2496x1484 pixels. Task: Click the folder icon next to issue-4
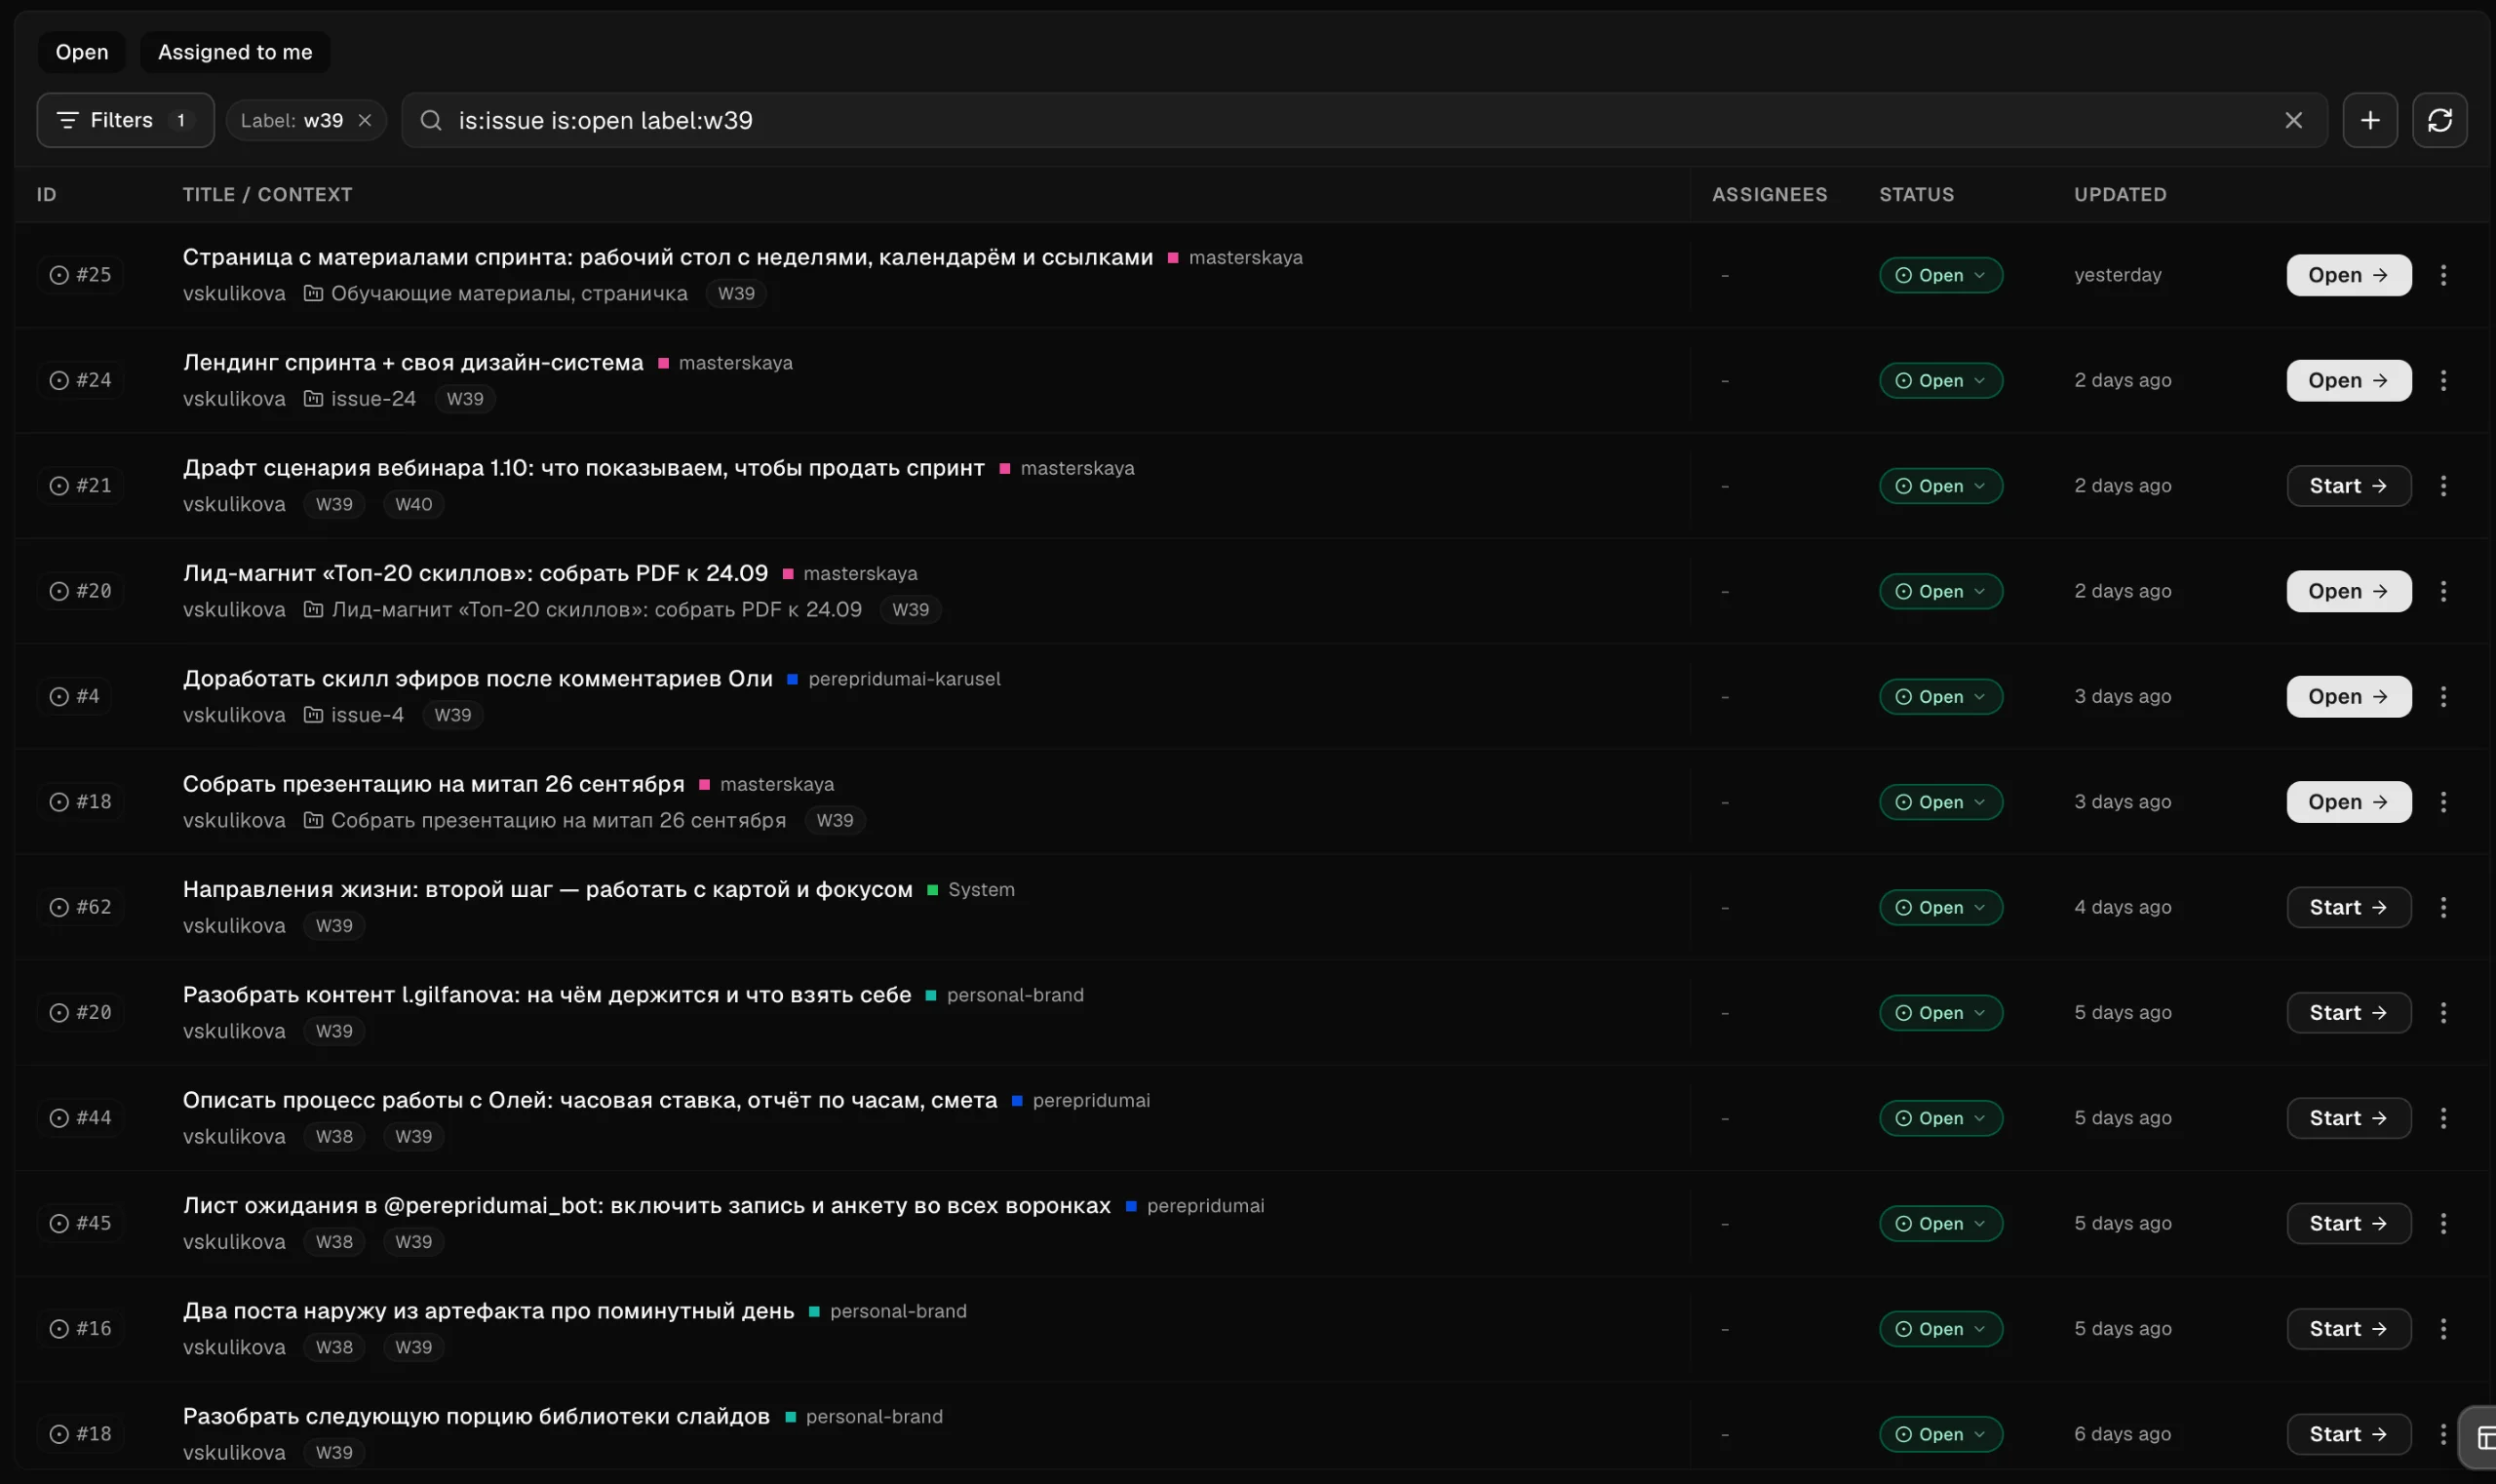click(313, 714)
